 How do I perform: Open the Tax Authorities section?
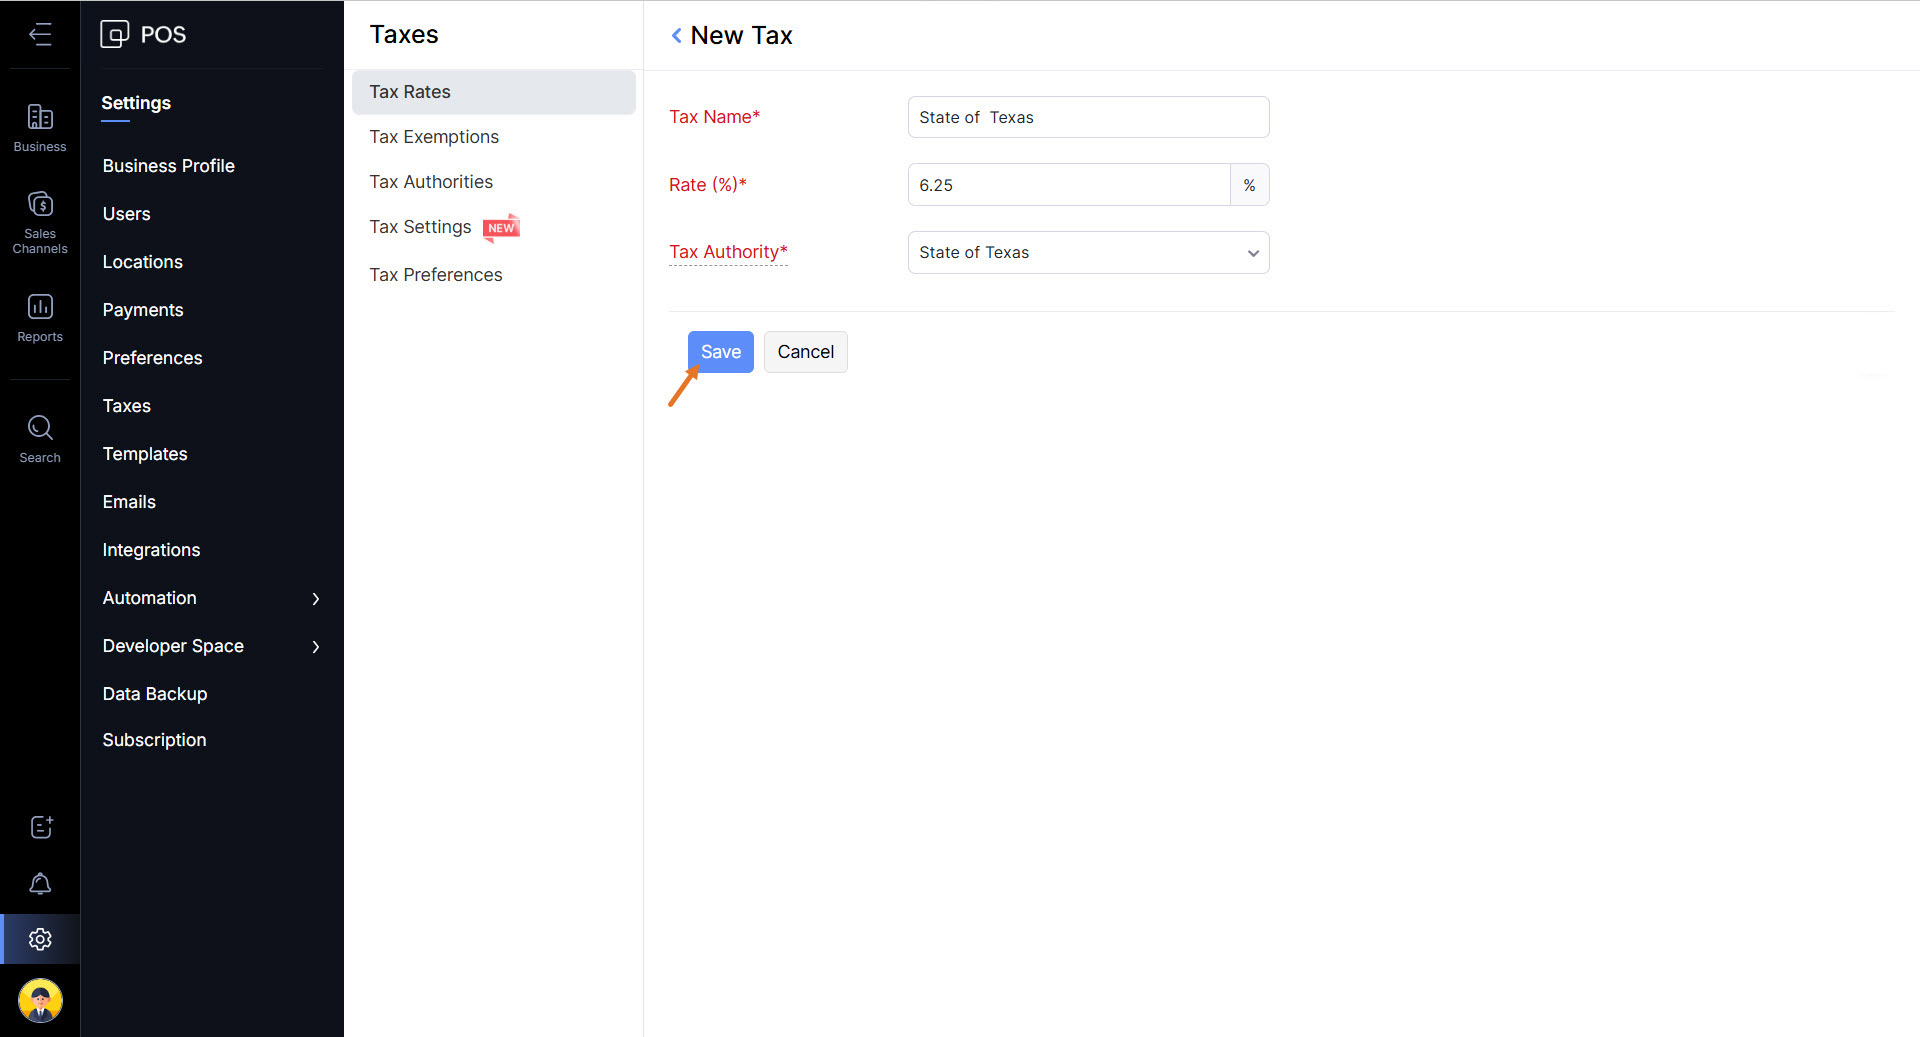click(431, 182)
